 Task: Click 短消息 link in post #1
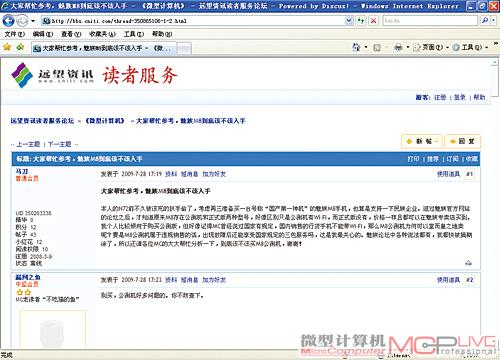tap(189, 174)
